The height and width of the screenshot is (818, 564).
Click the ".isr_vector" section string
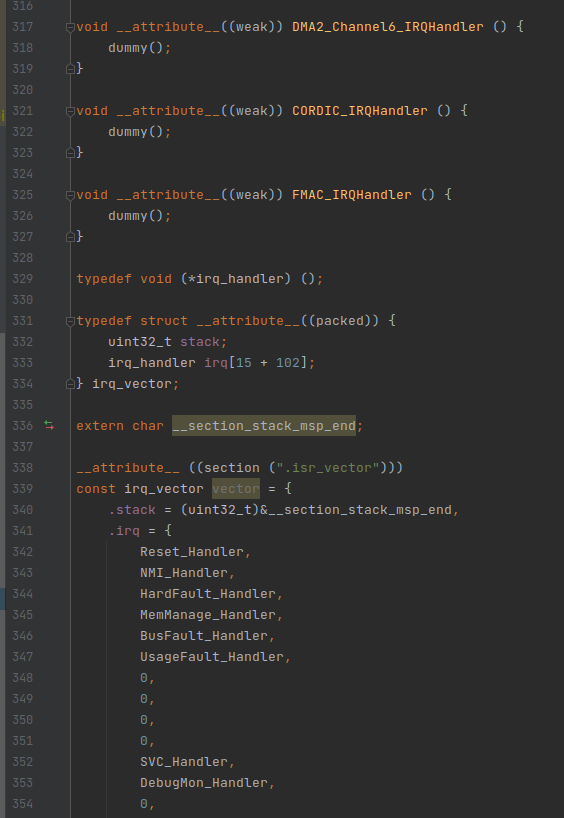click(328, 467)
